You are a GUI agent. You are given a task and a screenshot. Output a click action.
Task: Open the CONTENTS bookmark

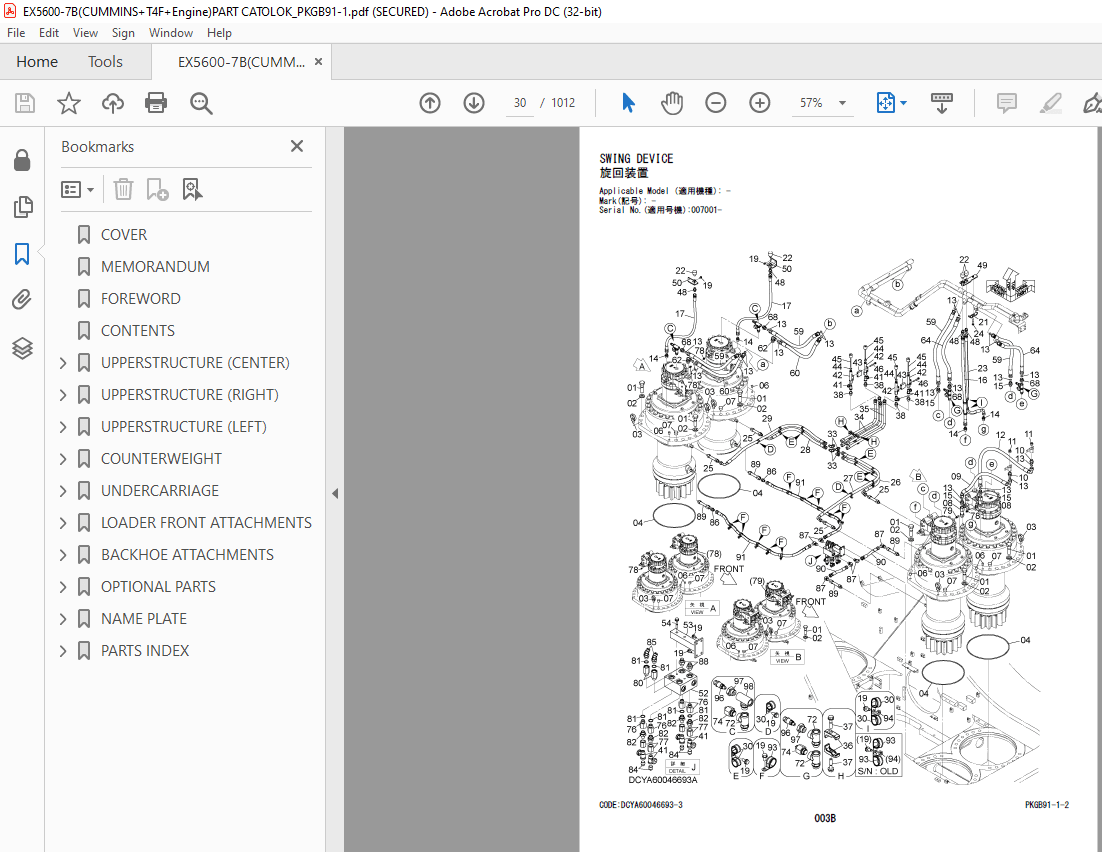pyautogui.click(x=138, y=330)
